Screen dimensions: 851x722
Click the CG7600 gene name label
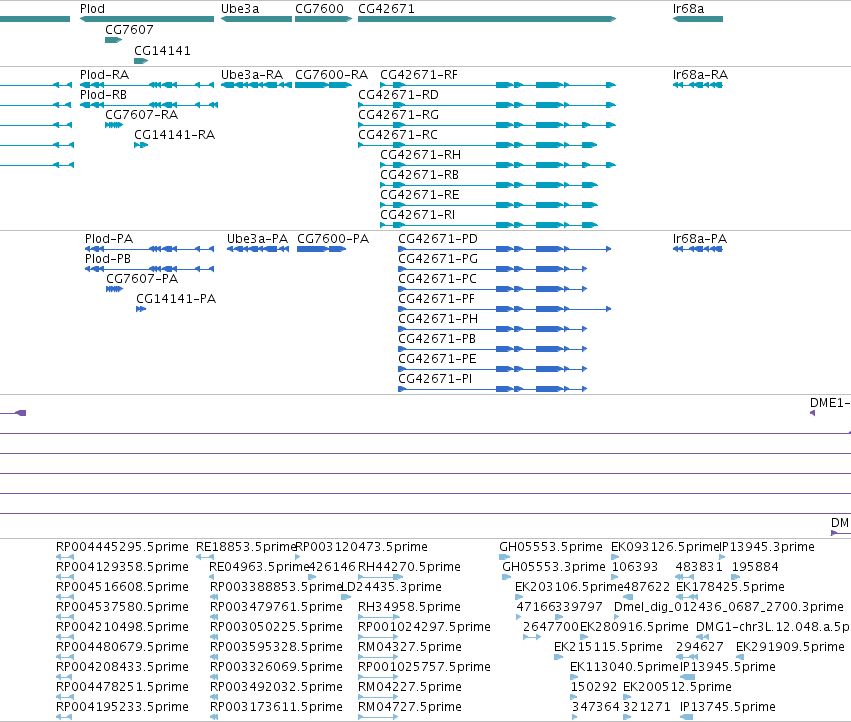coord(319,9)
